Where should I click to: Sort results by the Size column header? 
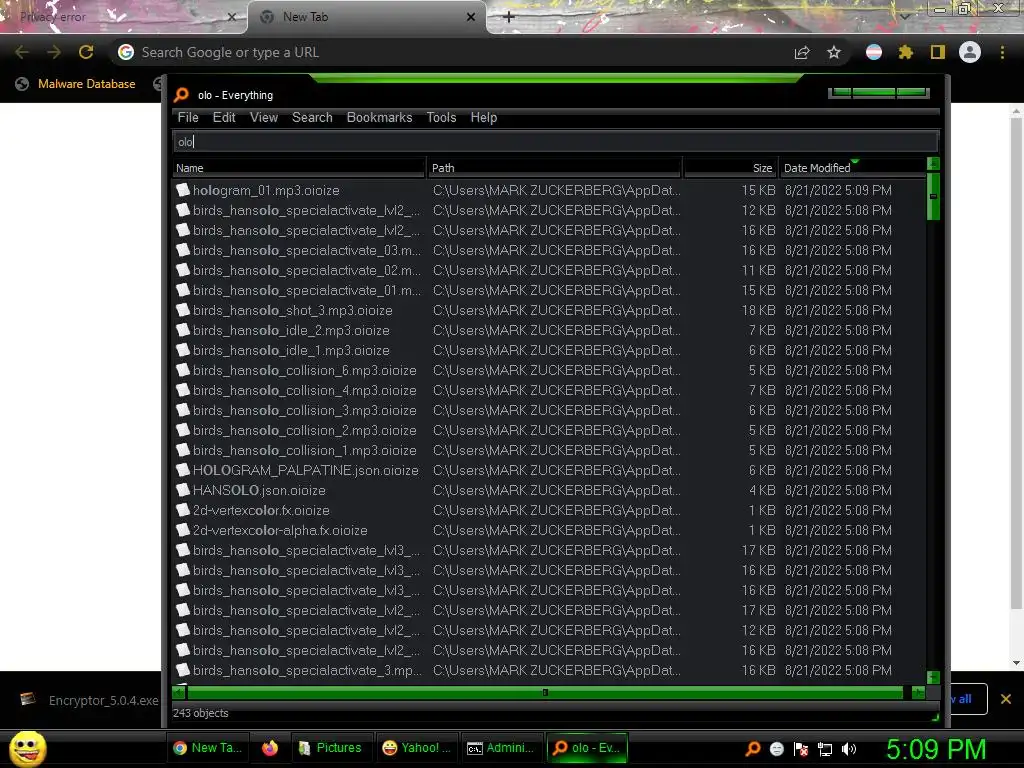pos(730,168)
